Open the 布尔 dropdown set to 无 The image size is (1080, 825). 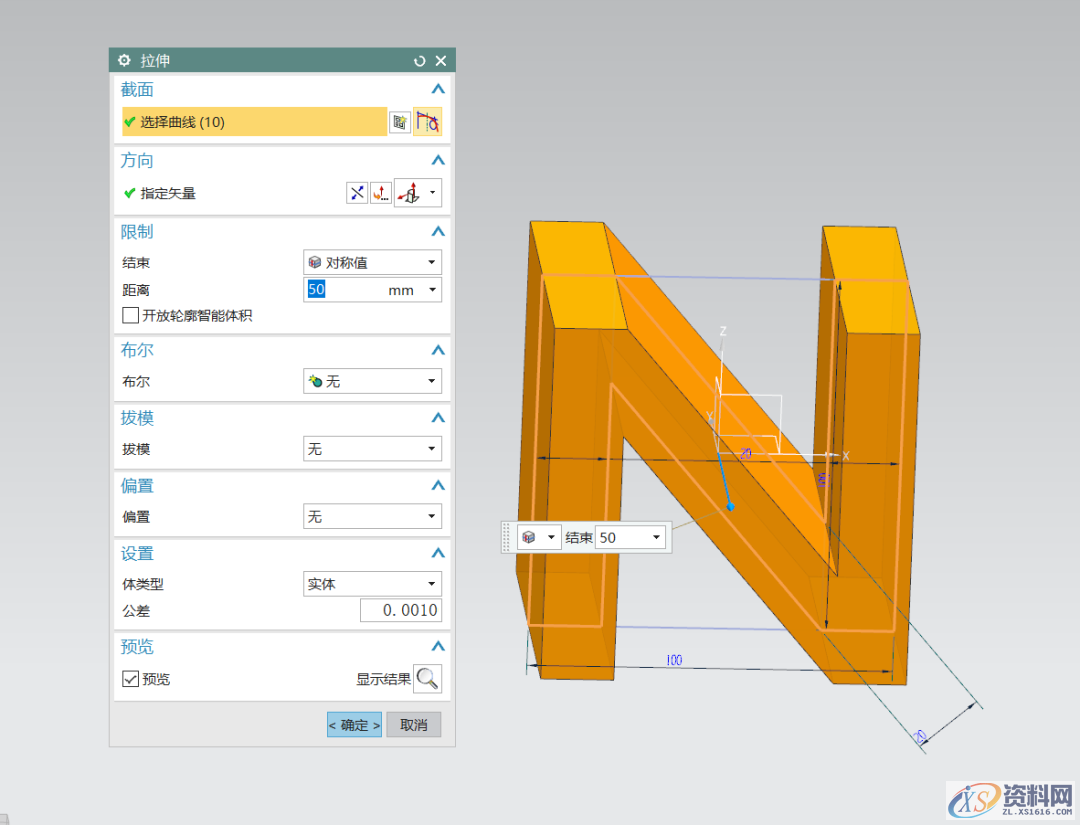(x=372, y=381)
